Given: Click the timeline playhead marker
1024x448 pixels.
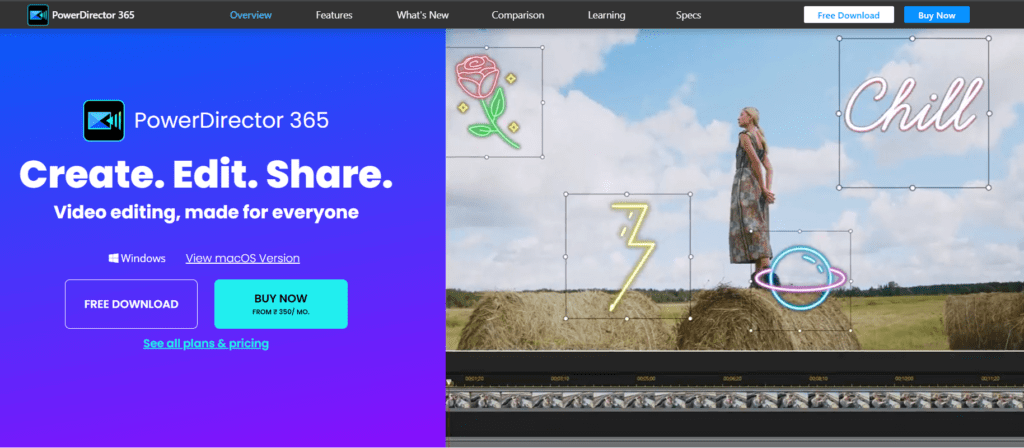Looking at the screenshot, I should (x=449, y=383).
